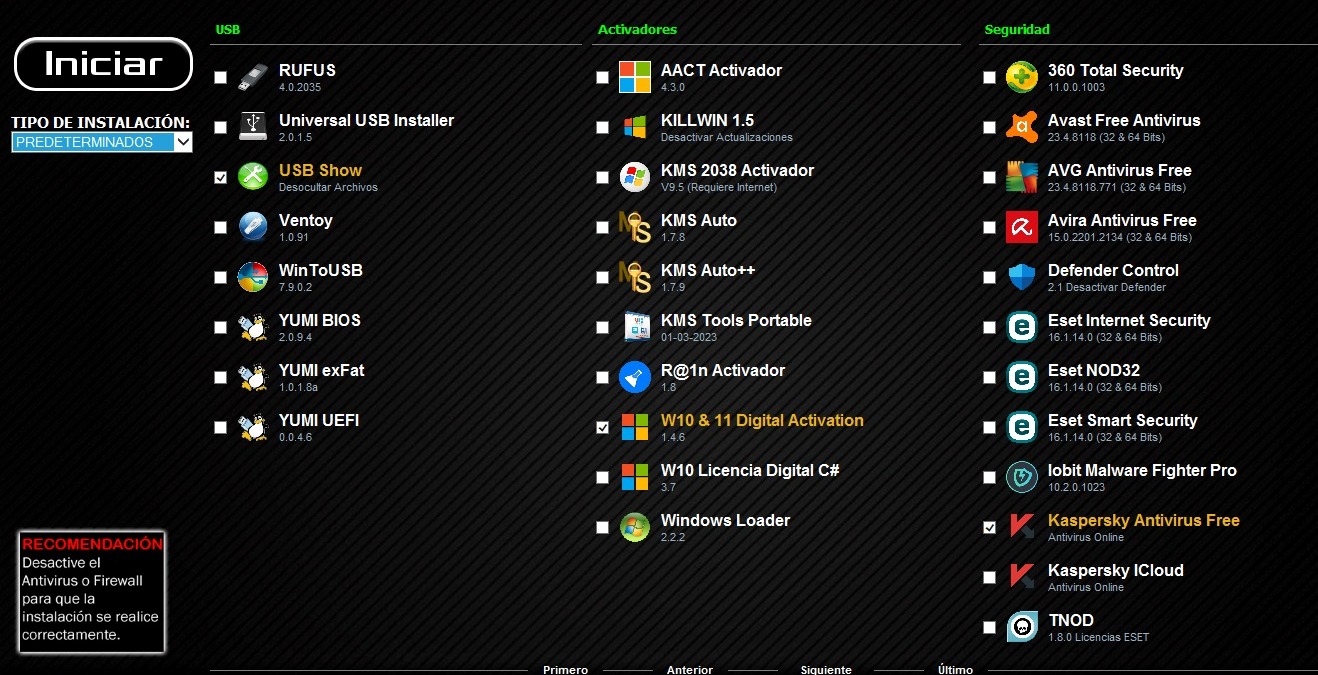Image resolution: width=1318 pixels, height=675 pixels.
Task: Tick the 360 Total Security checkbox
Action: (x=989, y=78)
